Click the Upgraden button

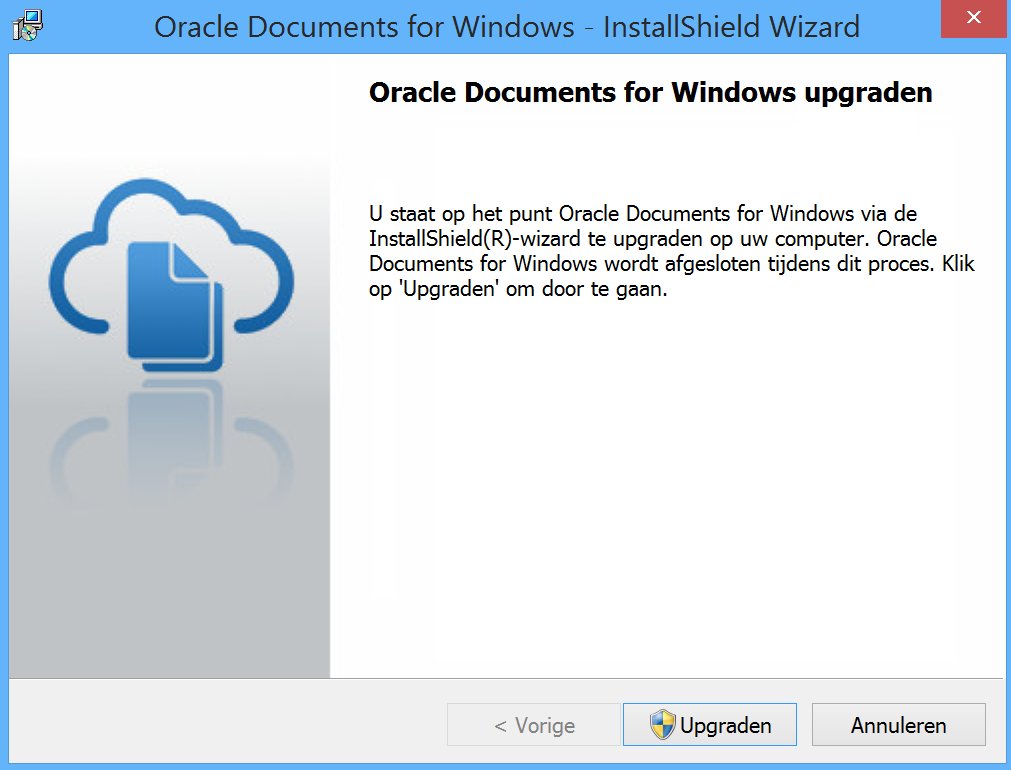[709, 725]
